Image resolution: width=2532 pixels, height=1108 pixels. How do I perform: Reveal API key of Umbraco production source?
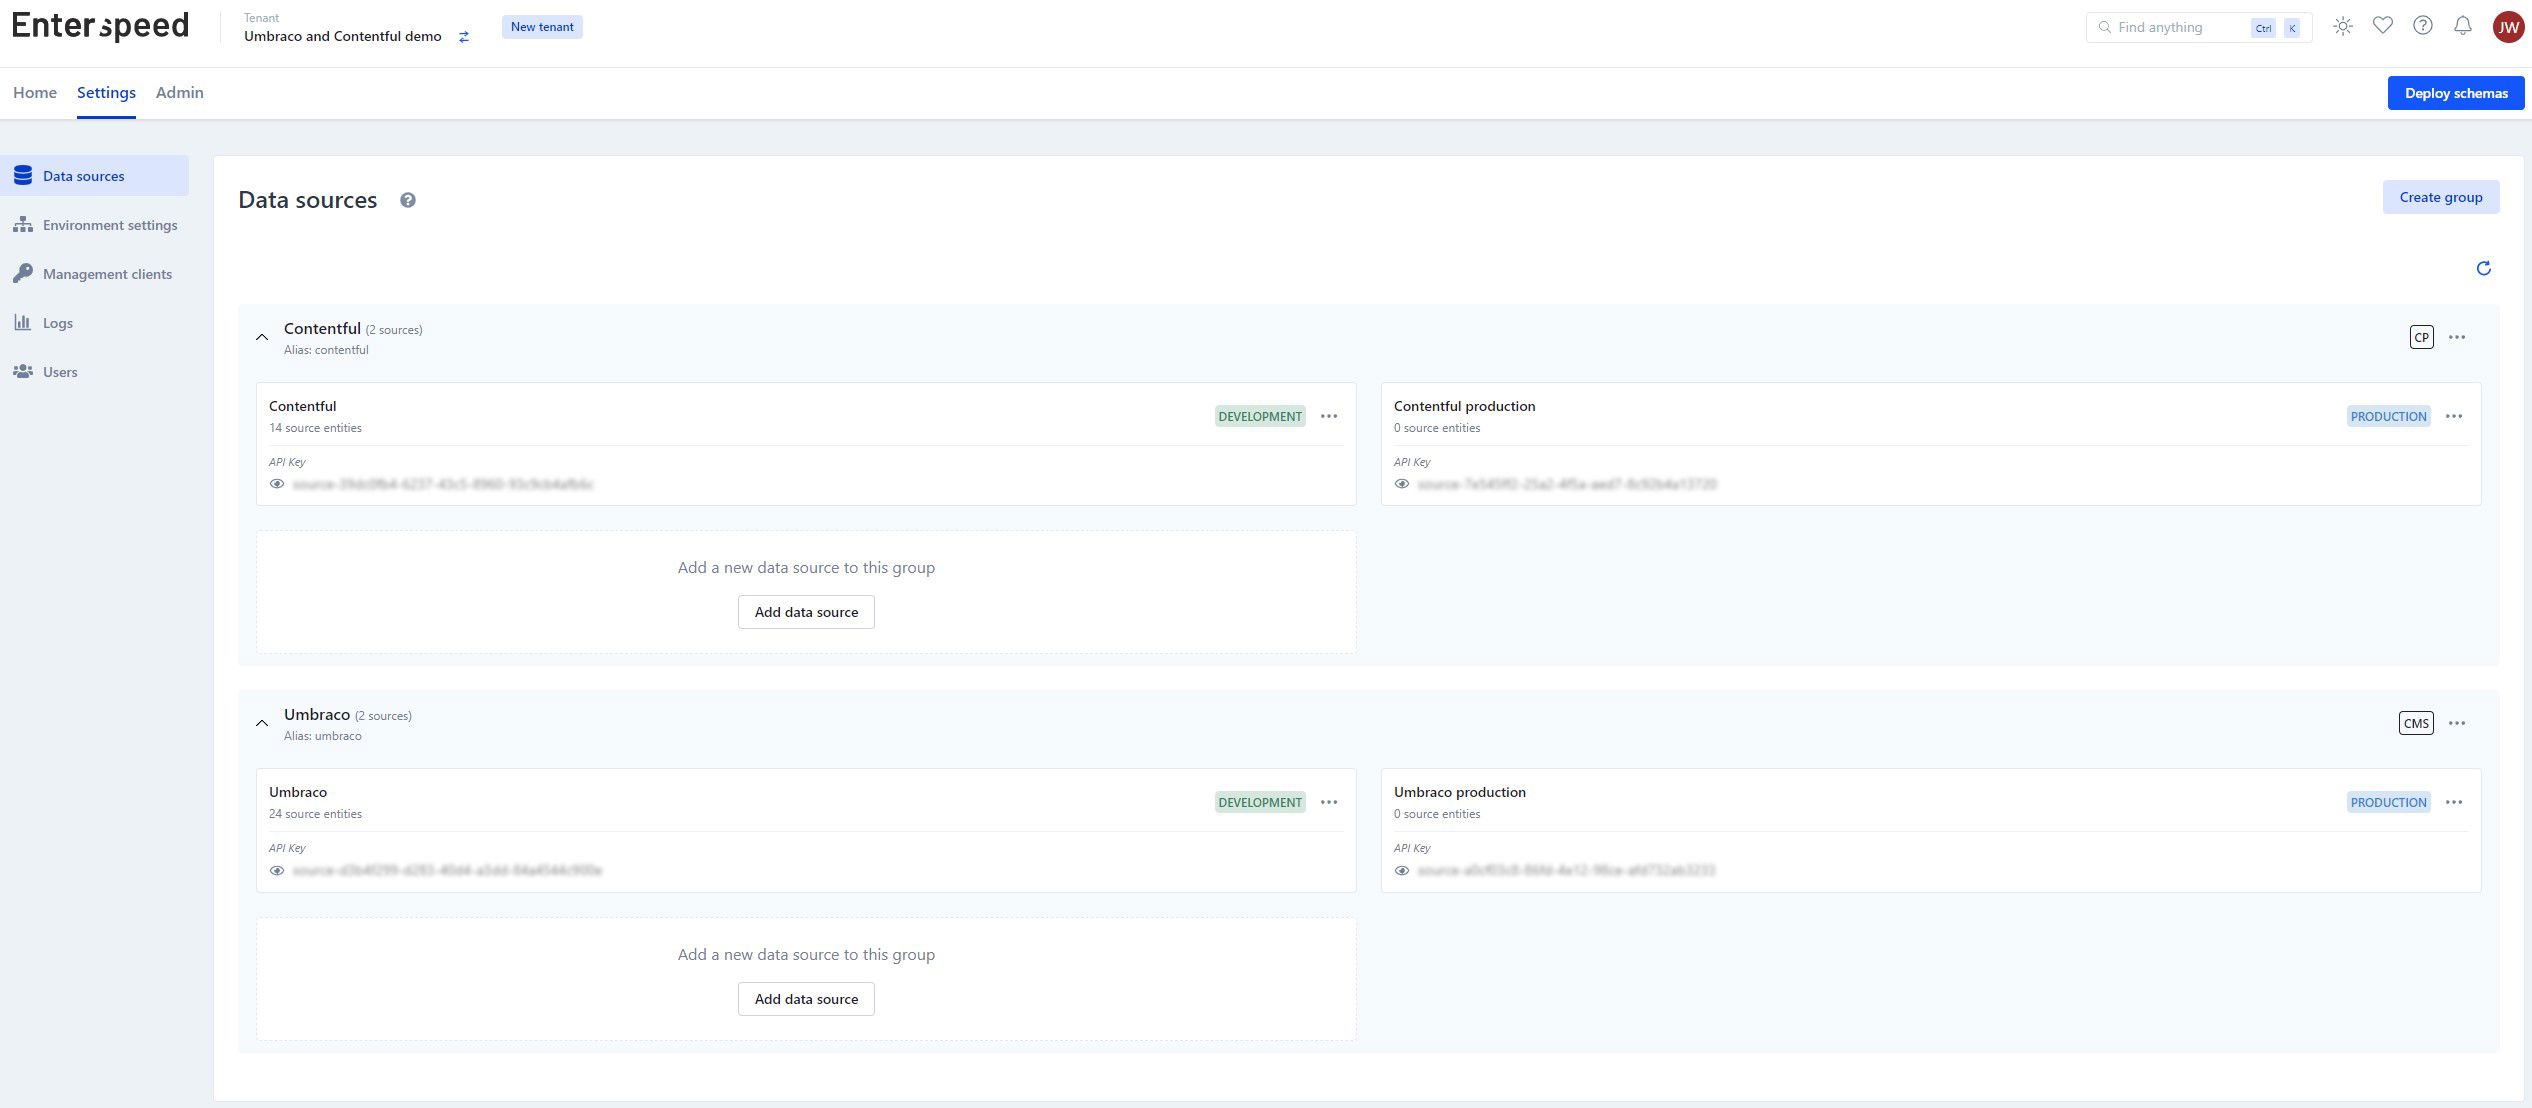coord(1402,870)
